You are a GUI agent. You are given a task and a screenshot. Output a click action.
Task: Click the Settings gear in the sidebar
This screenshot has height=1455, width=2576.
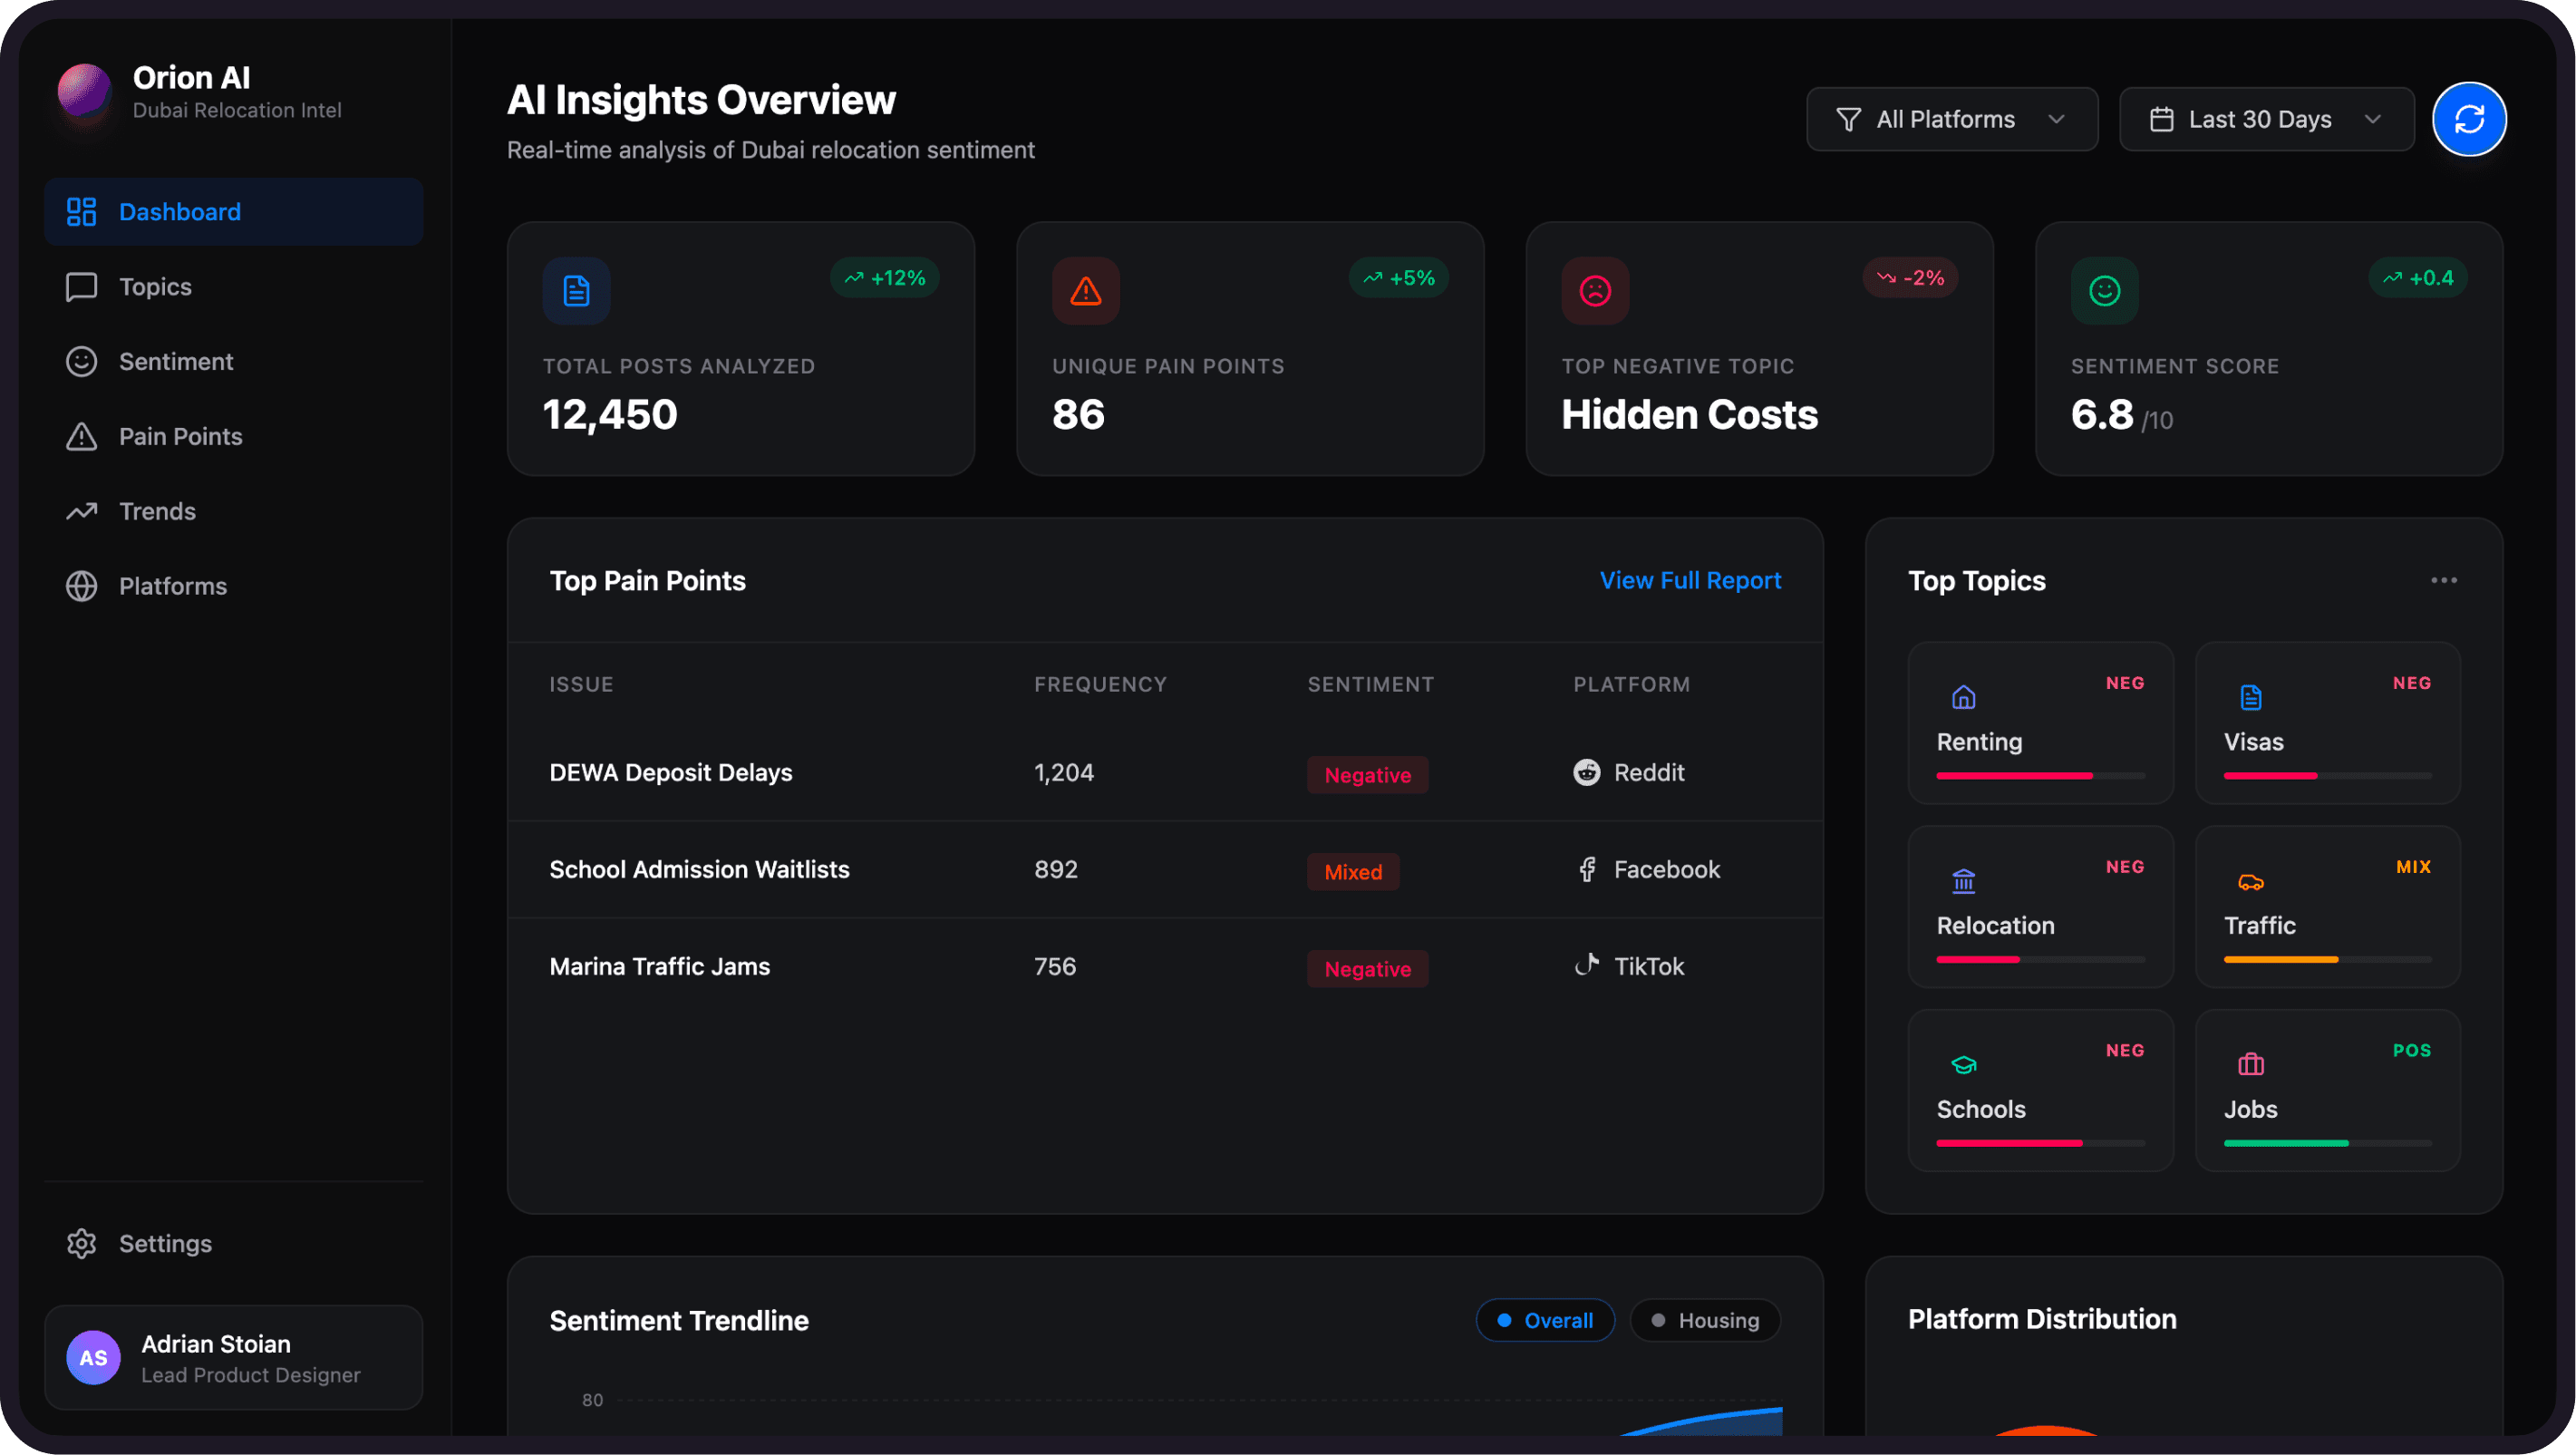tap(82, 1243)
